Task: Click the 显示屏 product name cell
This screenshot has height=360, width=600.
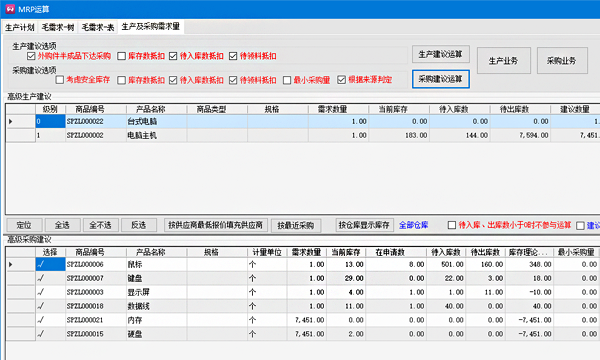Action: (157, 292)
